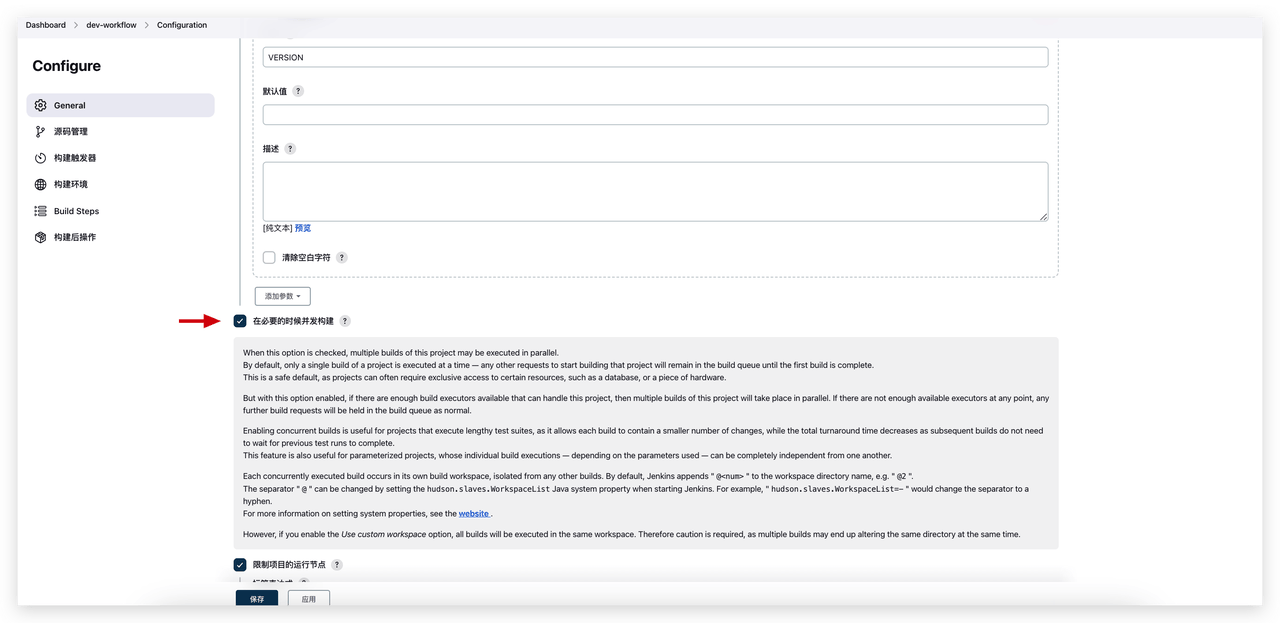Click into the 默认值 input field
The height and width of the screenshot is (623, 1280).
pyautogui.click(x=655, y=115)
